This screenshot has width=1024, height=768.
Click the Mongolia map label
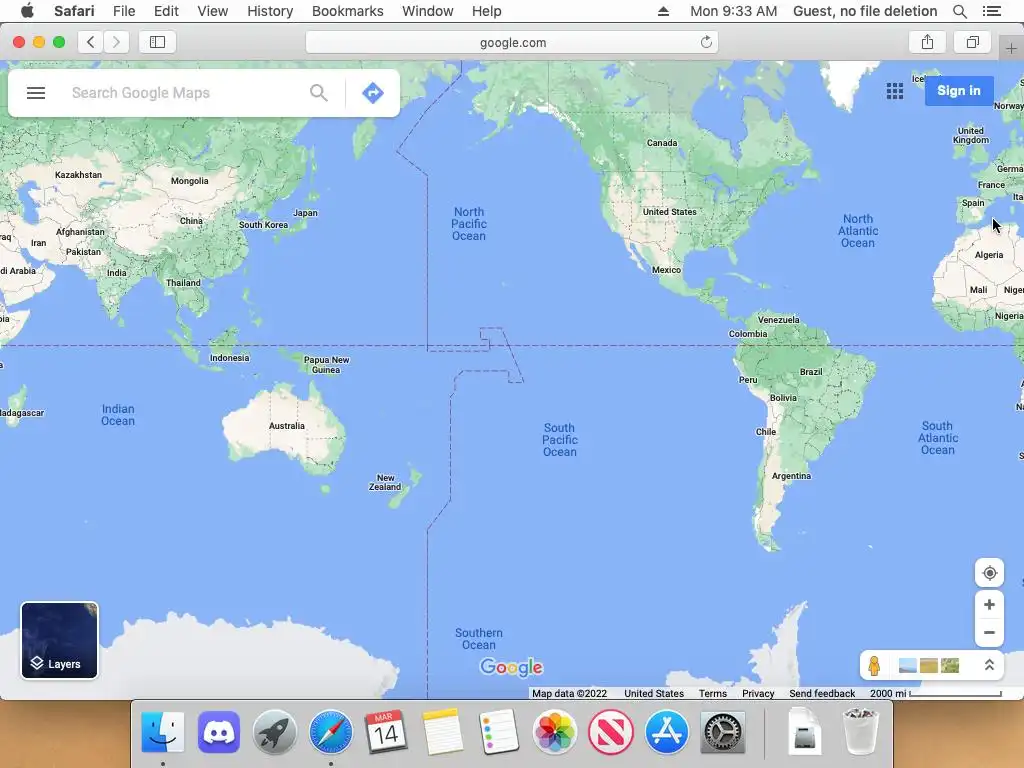point(189,181)
